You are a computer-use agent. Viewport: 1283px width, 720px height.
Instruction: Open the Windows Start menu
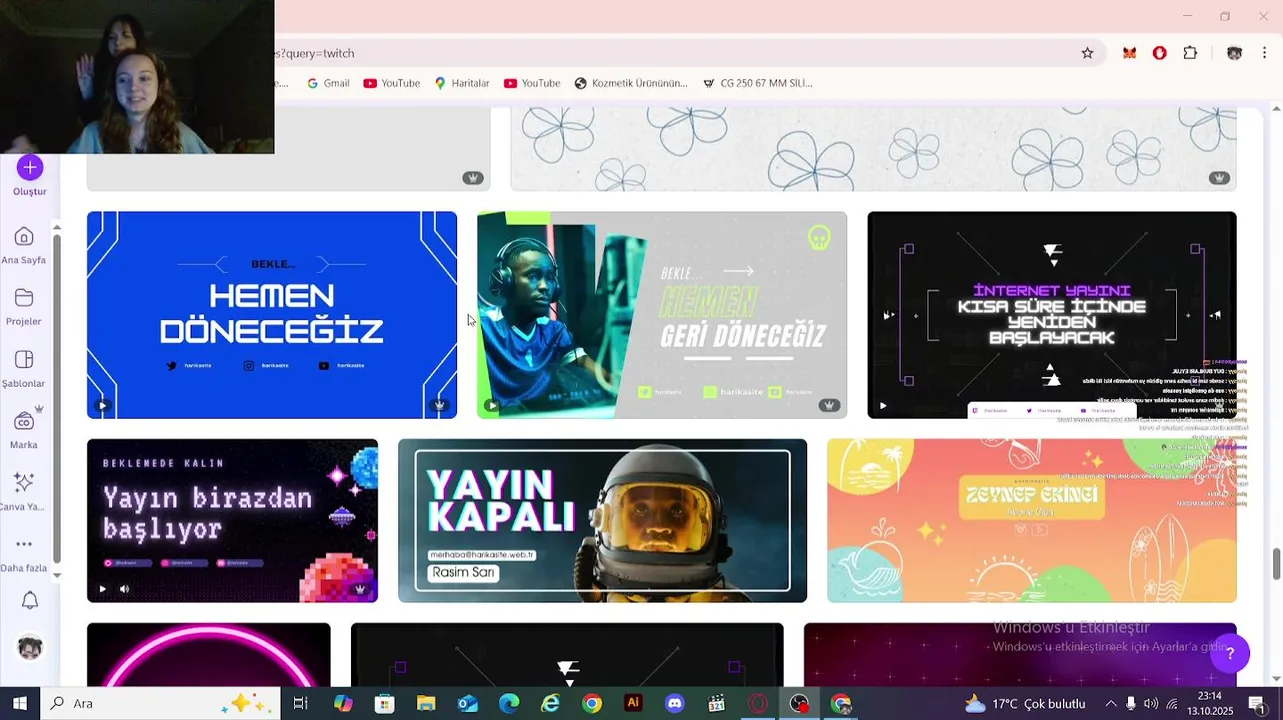pos(19,703)
